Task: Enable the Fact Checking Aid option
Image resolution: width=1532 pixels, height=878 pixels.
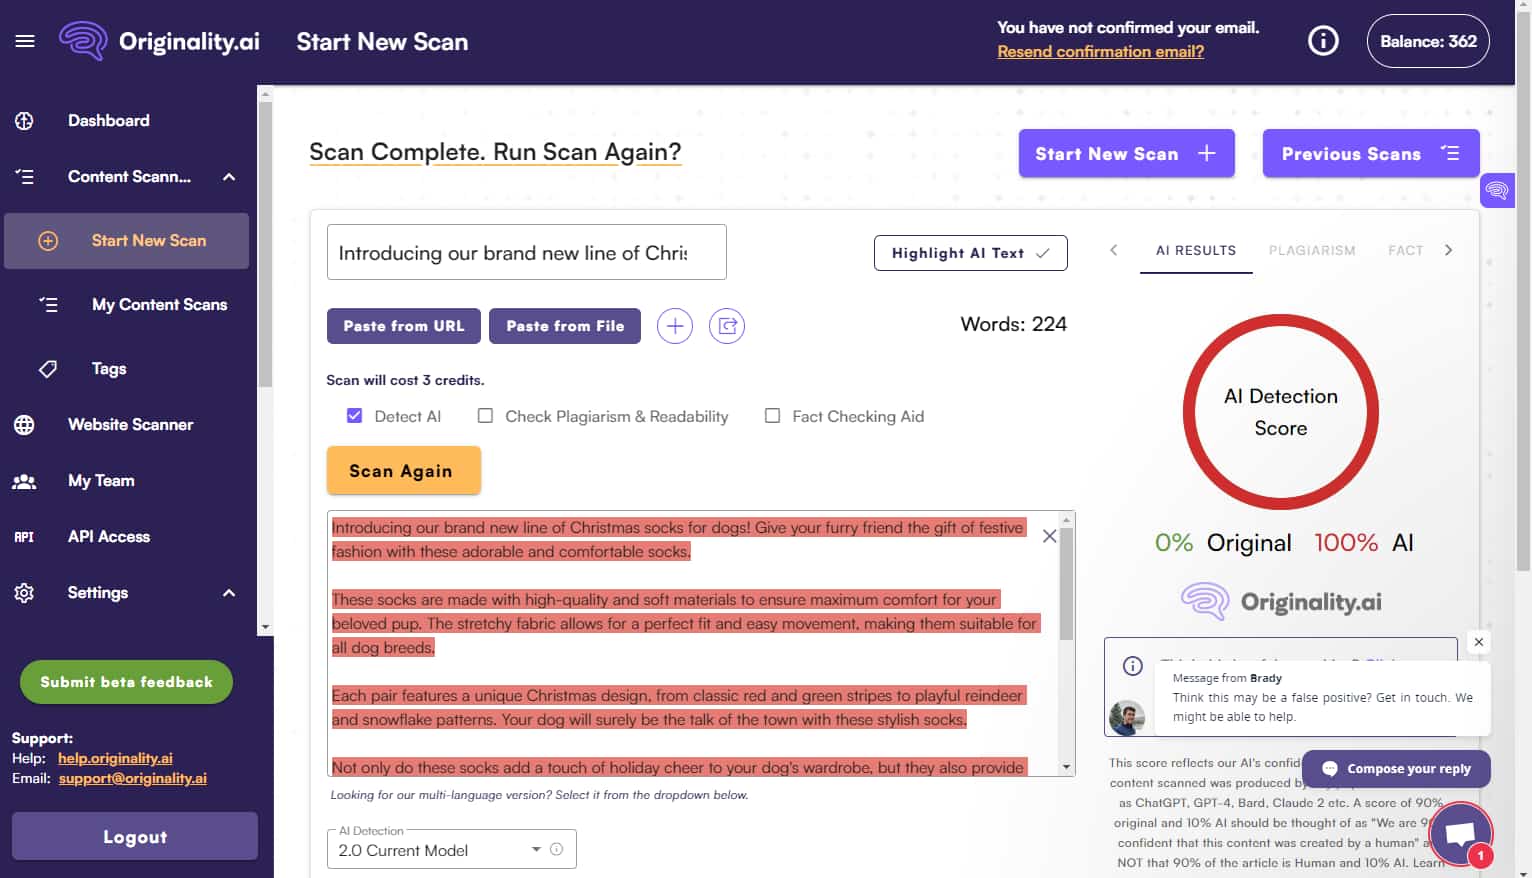Action: 772,415
